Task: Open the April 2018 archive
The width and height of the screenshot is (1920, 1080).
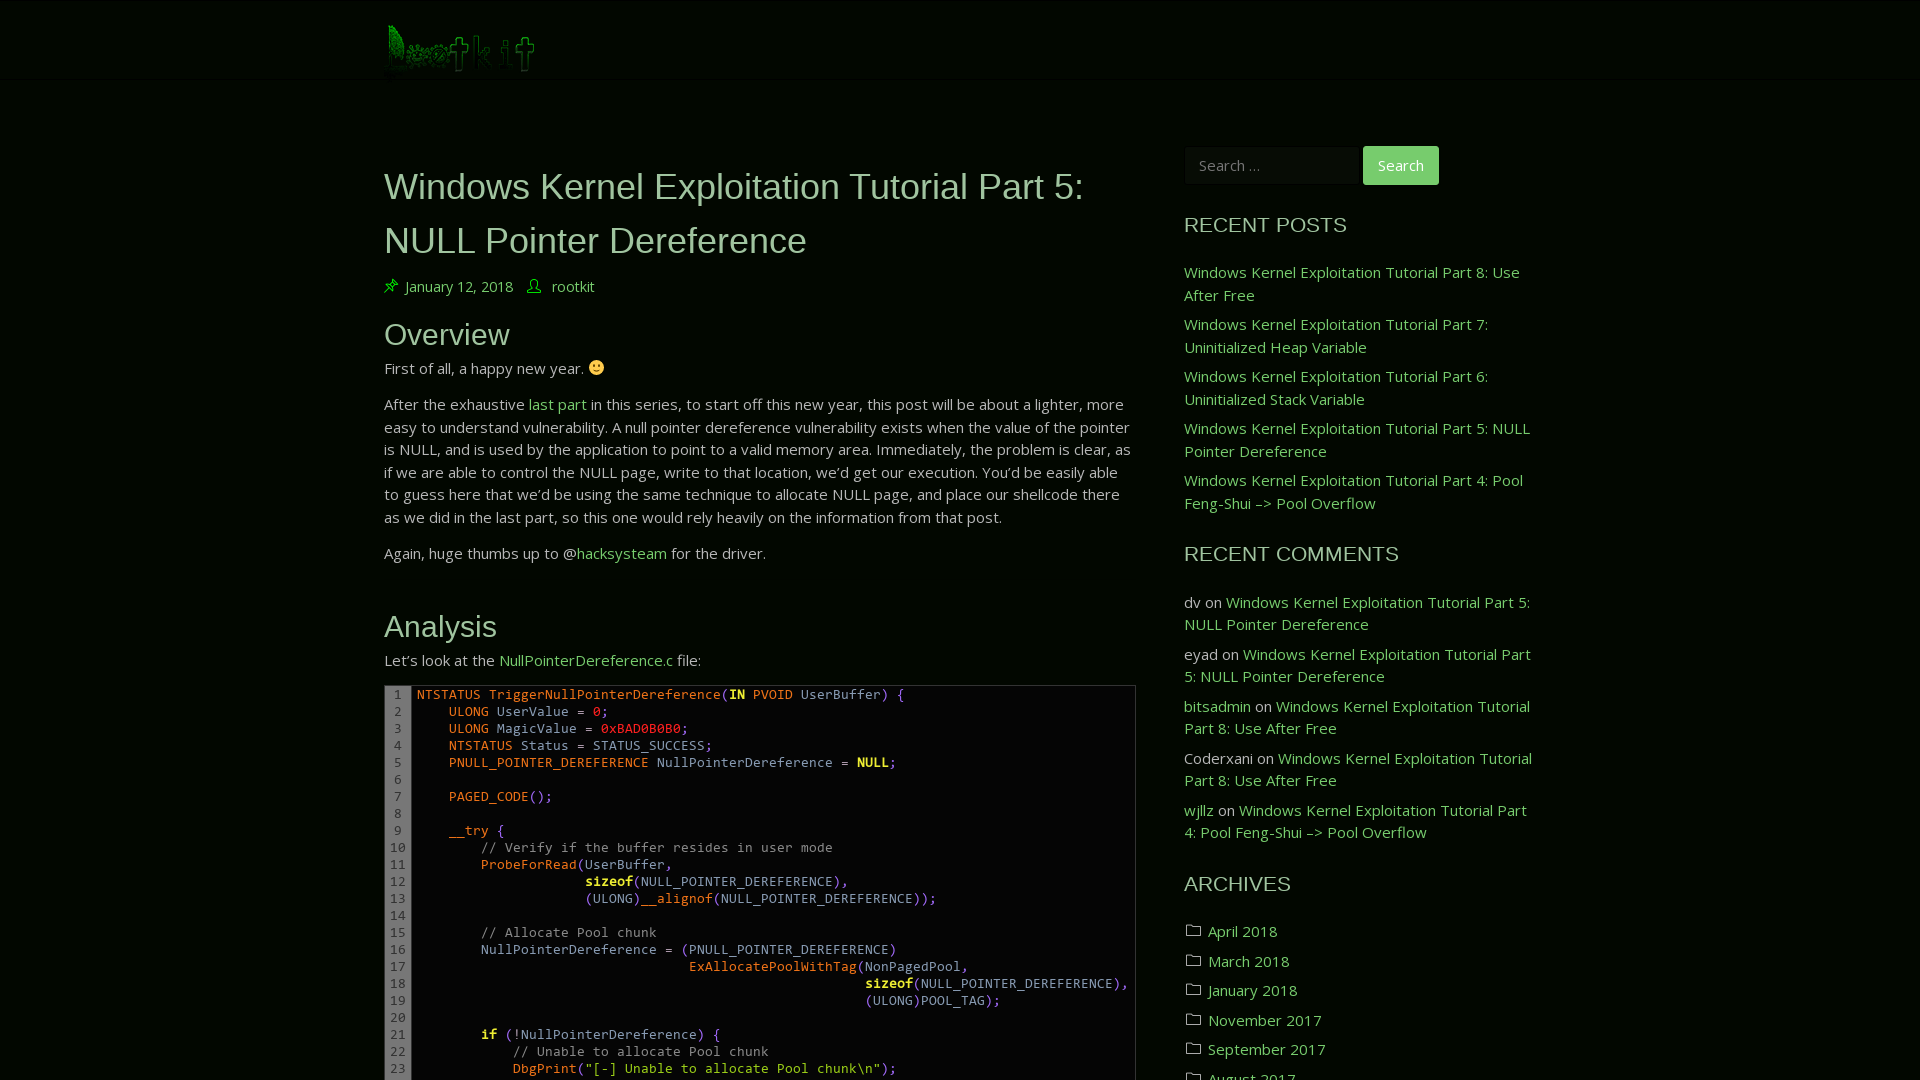Action: tap(1242, 932)
